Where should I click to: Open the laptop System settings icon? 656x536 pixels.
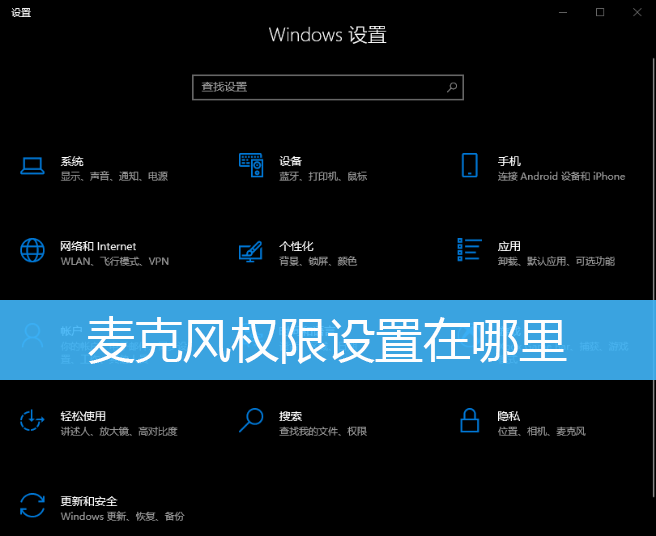point(32,166)
